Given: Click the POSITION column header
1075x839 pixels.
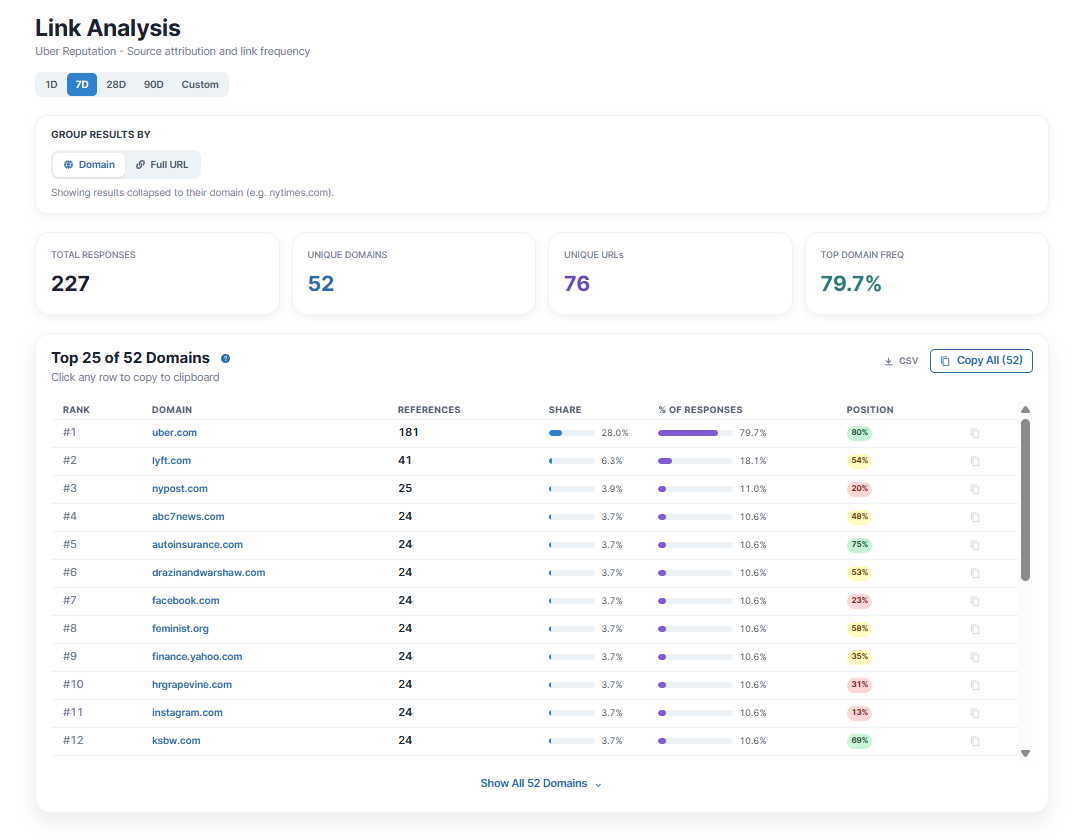Looking at the screenshot, I should (x=870, y=410).
